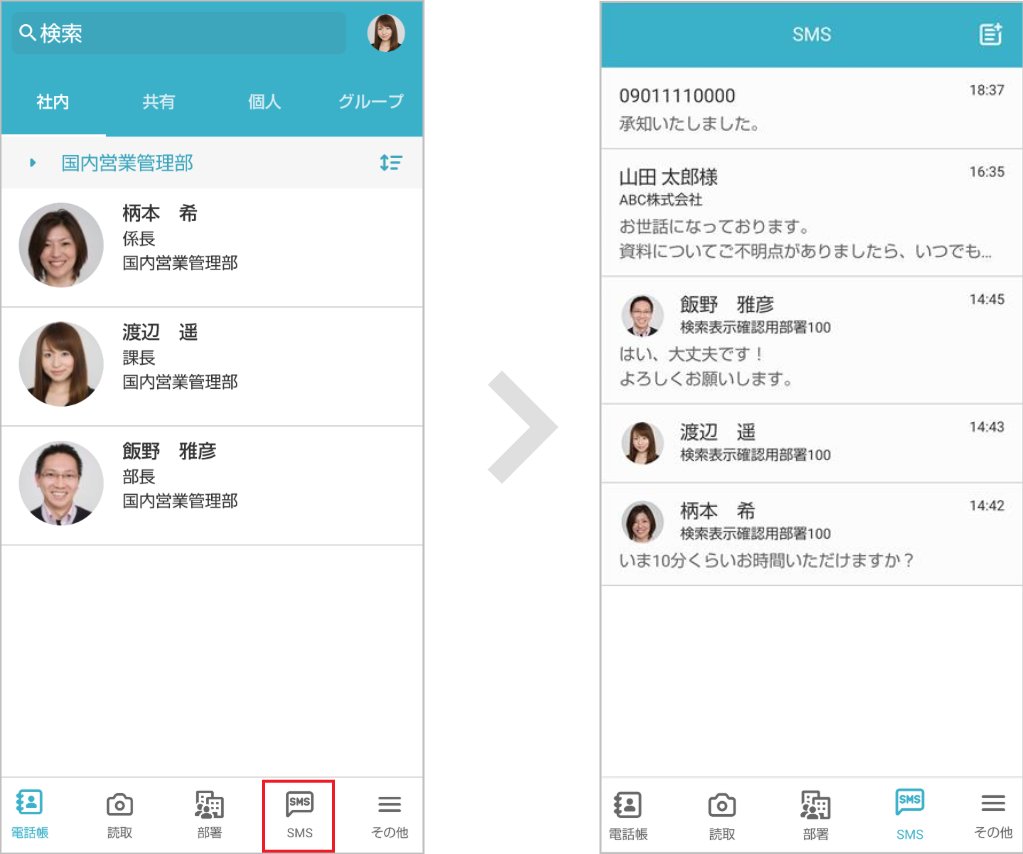
Task: Select contact name 柄本 希 in phonebook list
Action: pyautogui.click(x=160, y=213)
